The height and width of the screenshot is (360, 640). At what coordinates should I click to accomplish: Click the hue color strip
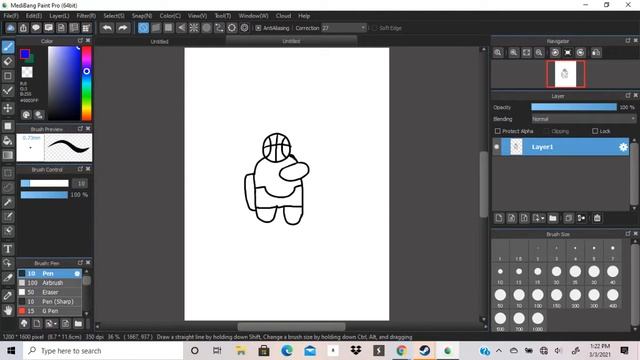(87, 83)
